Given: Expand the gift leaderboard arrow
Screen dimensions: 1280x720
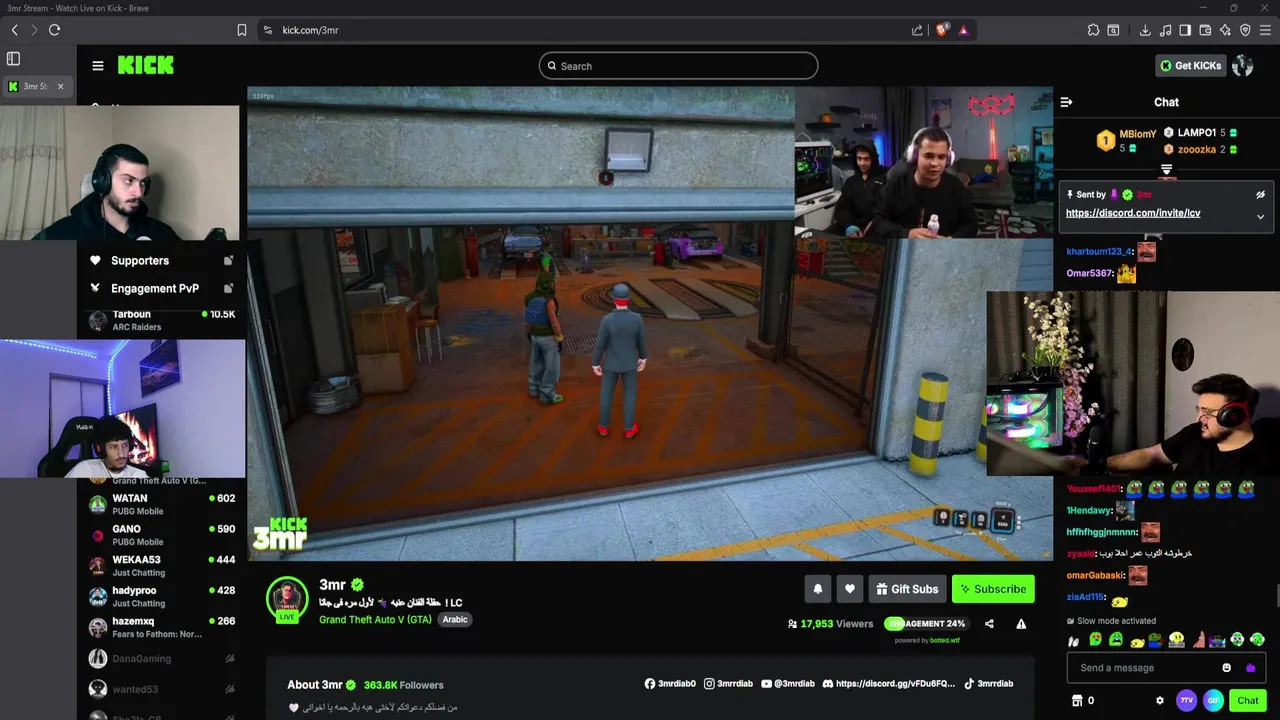Looking at the screenshot, I should point(1166,170).
